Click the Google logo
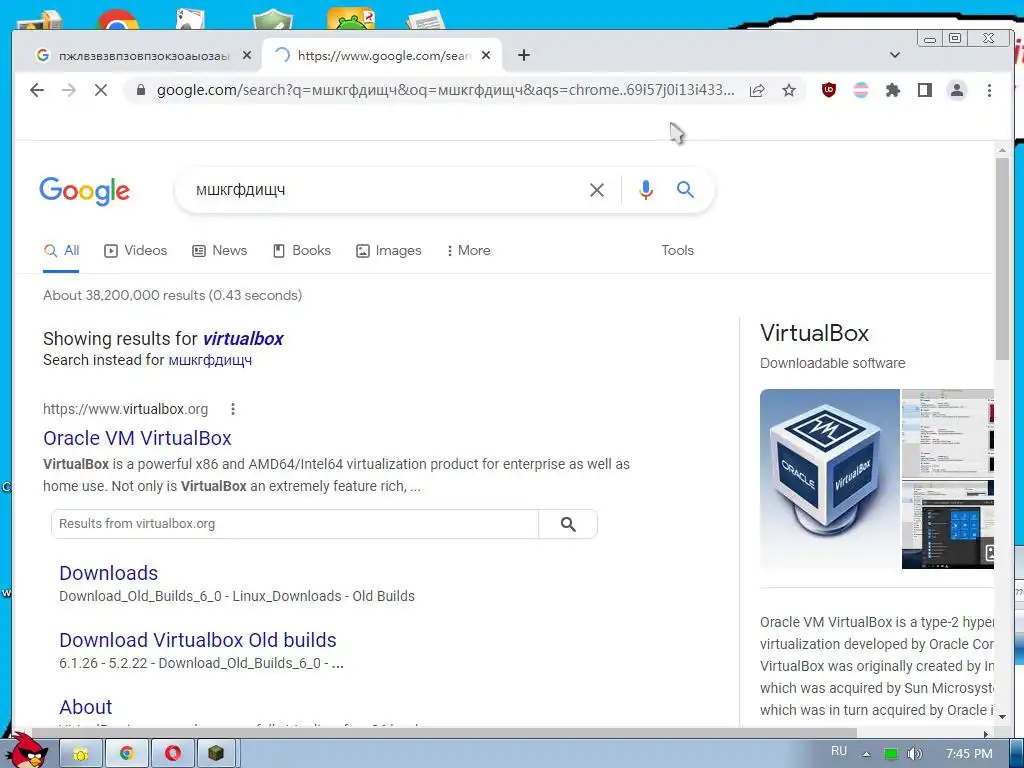The width and height of the screenshot is (1024, 768). [84, 191]
